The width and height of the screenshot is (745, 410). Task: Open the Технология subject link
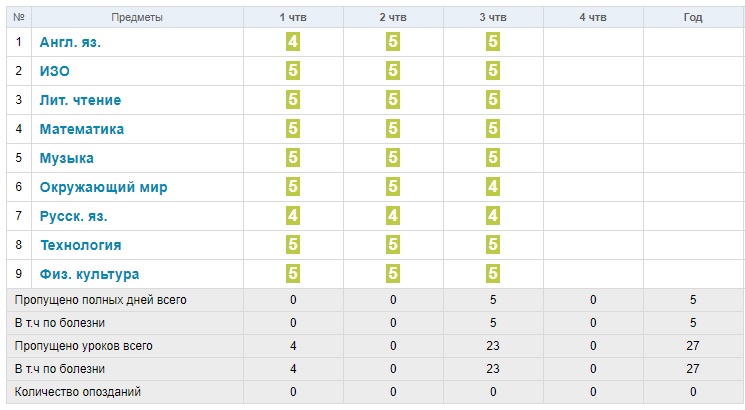(x=81, y=245)
